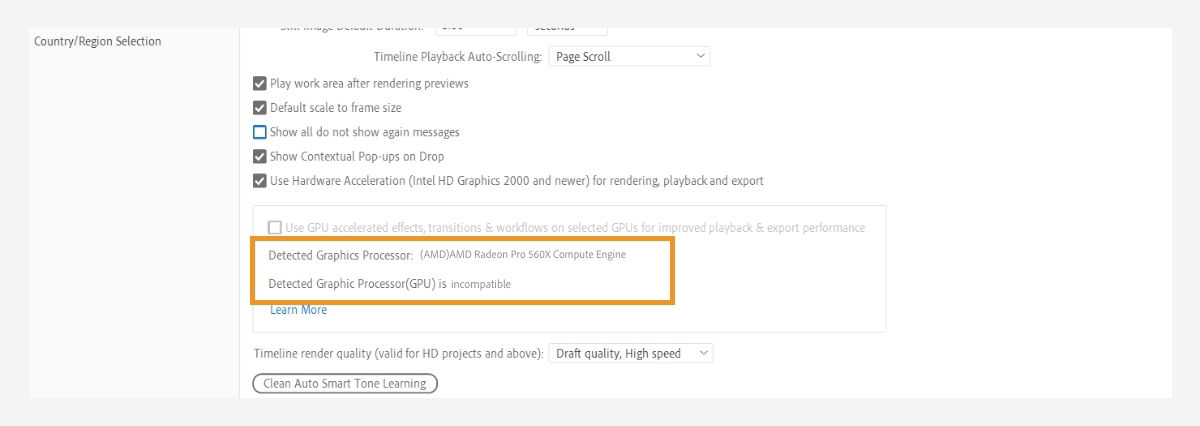Click the greyed-out GPU accelerated effects checkbox
Image resolution: width=1200 pixels, height=426 pixels.
(275, 228)
